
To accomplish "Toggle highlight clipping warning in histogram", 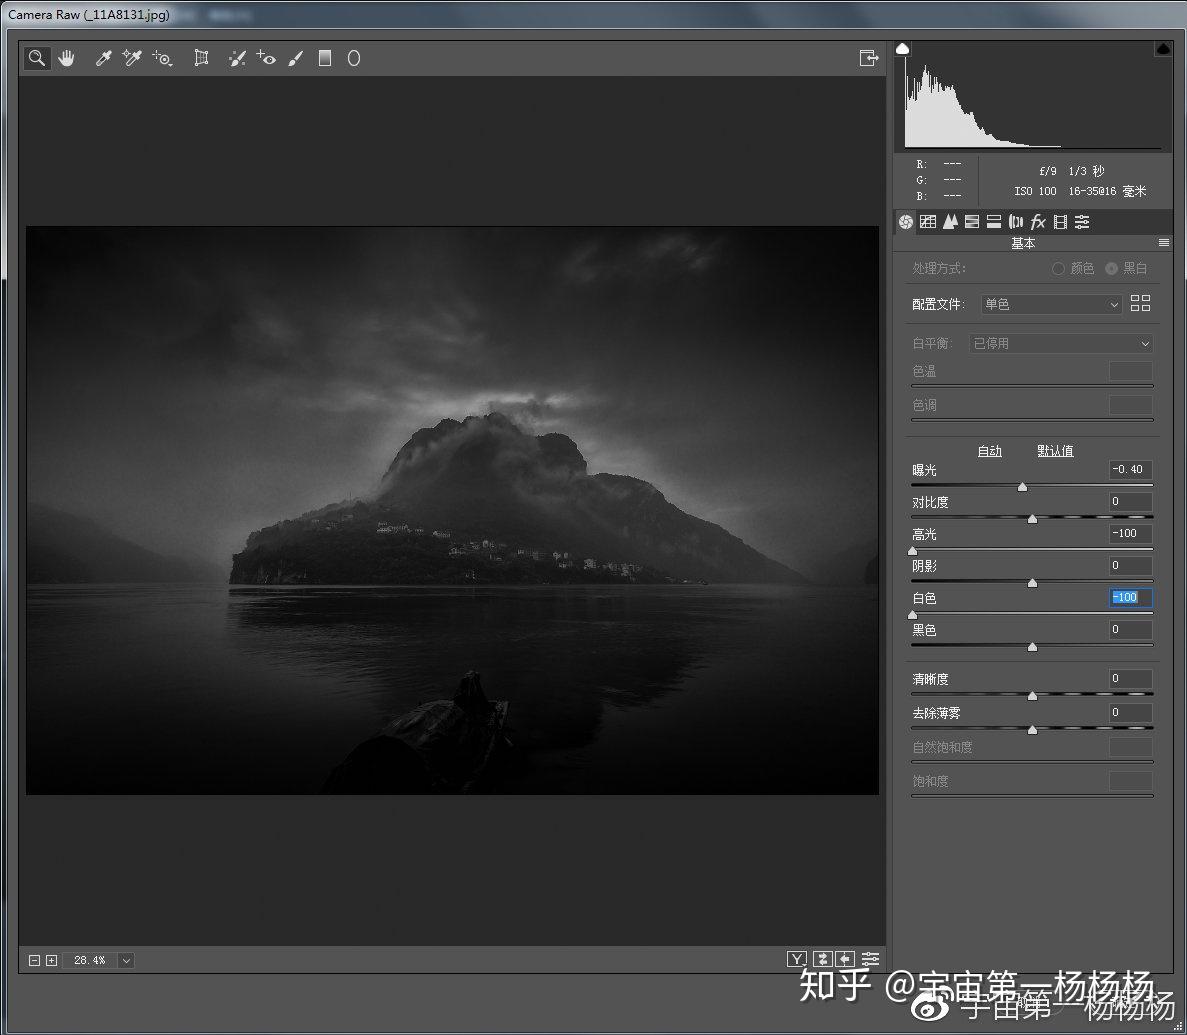I will 1164,48.
